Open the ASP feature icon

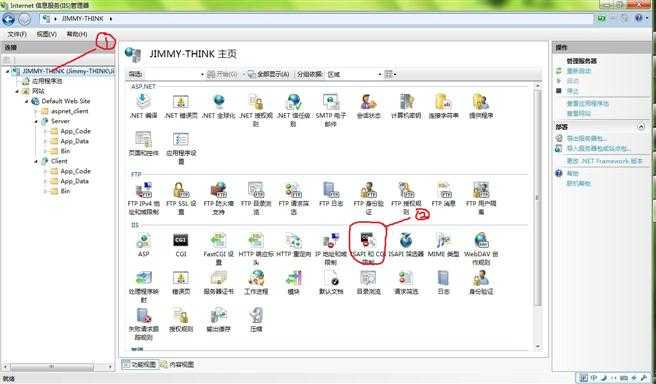[143, 244]
